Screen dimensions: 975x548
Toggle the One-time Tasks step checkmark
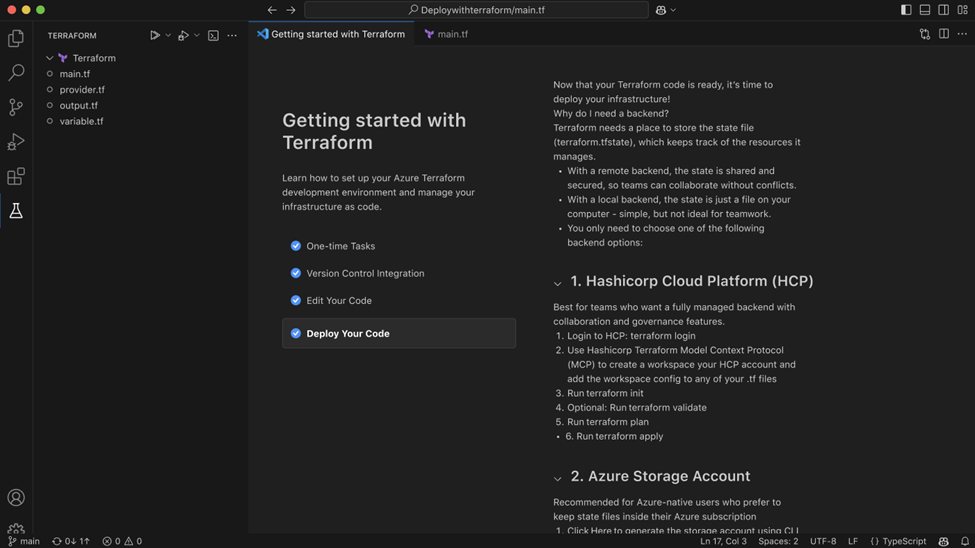[296, 246]
